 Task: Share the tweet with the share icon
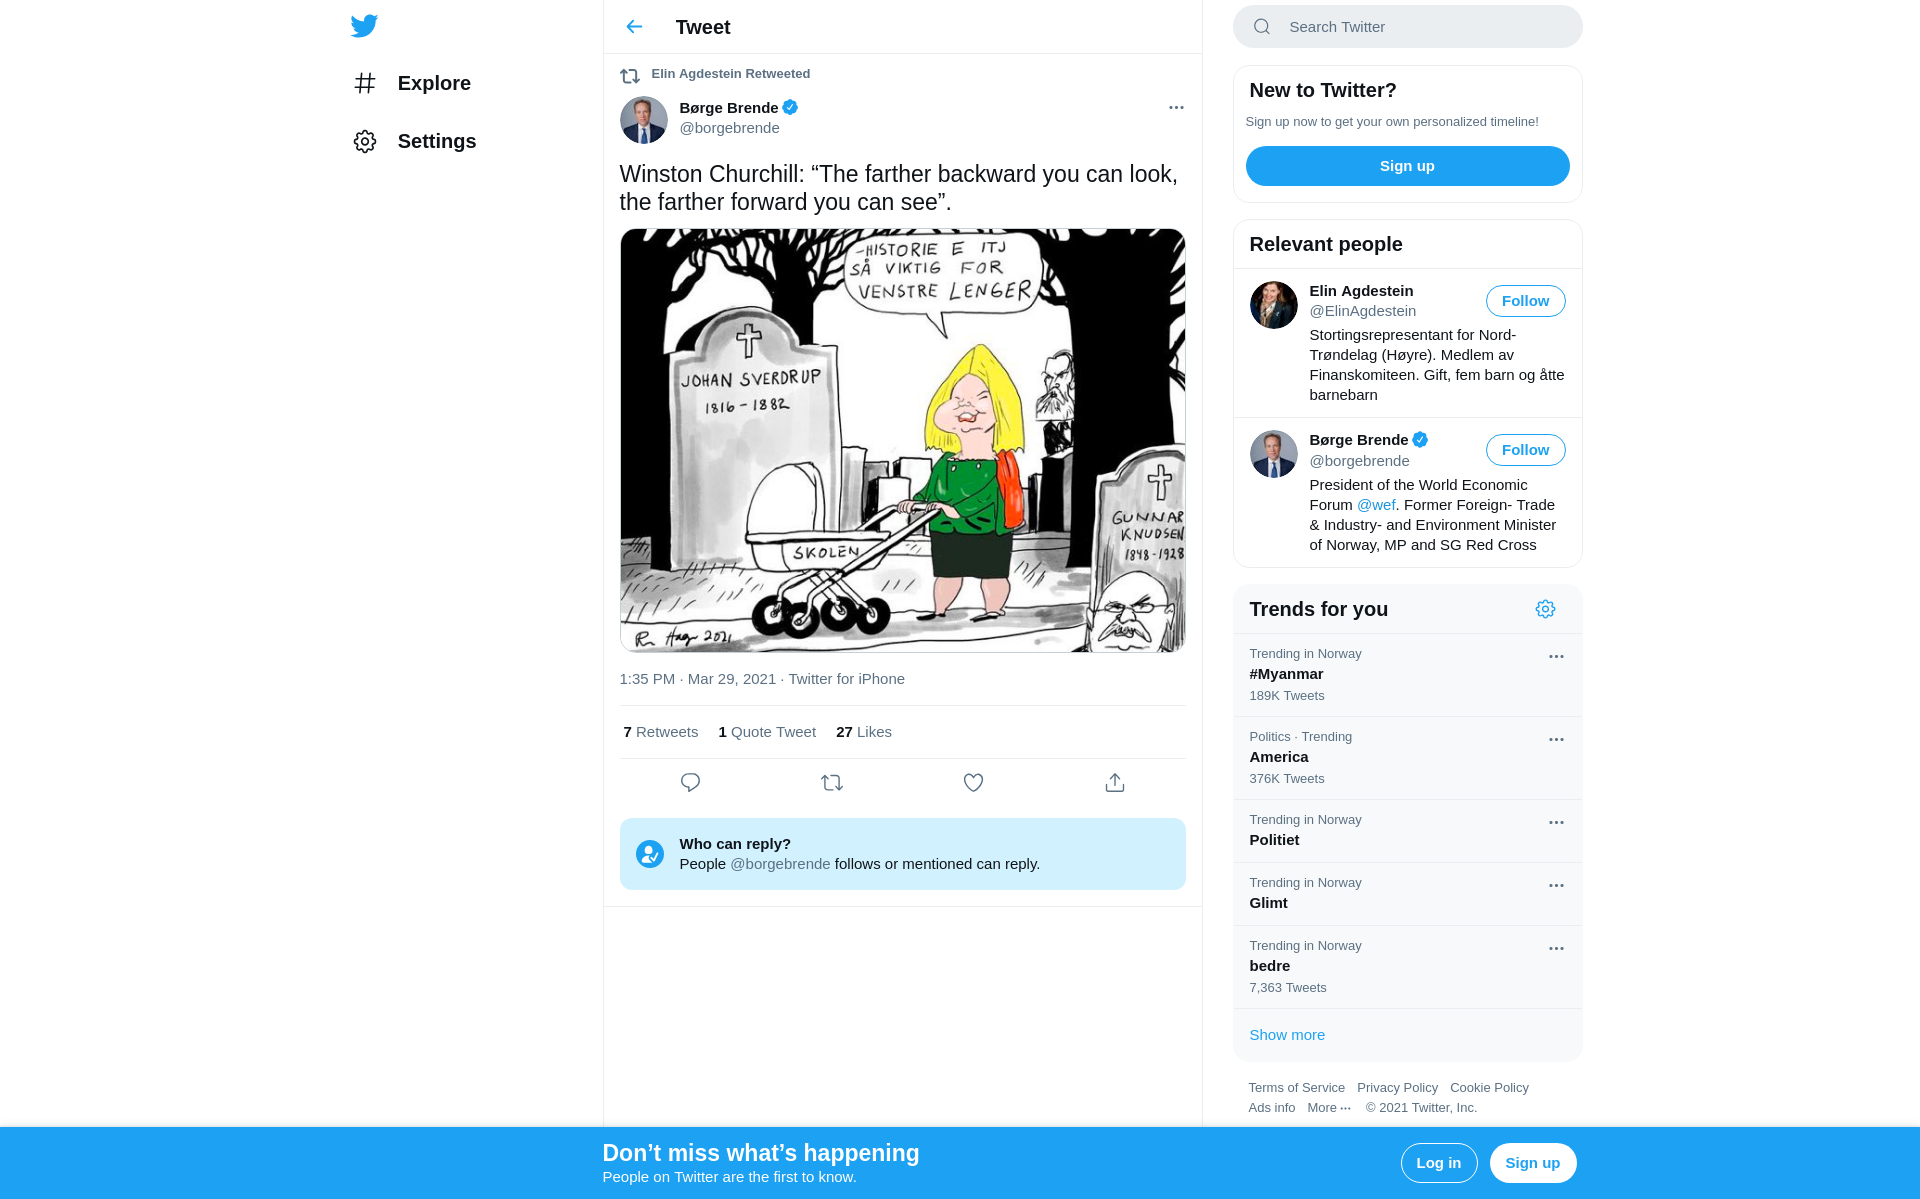(1115, 783)
